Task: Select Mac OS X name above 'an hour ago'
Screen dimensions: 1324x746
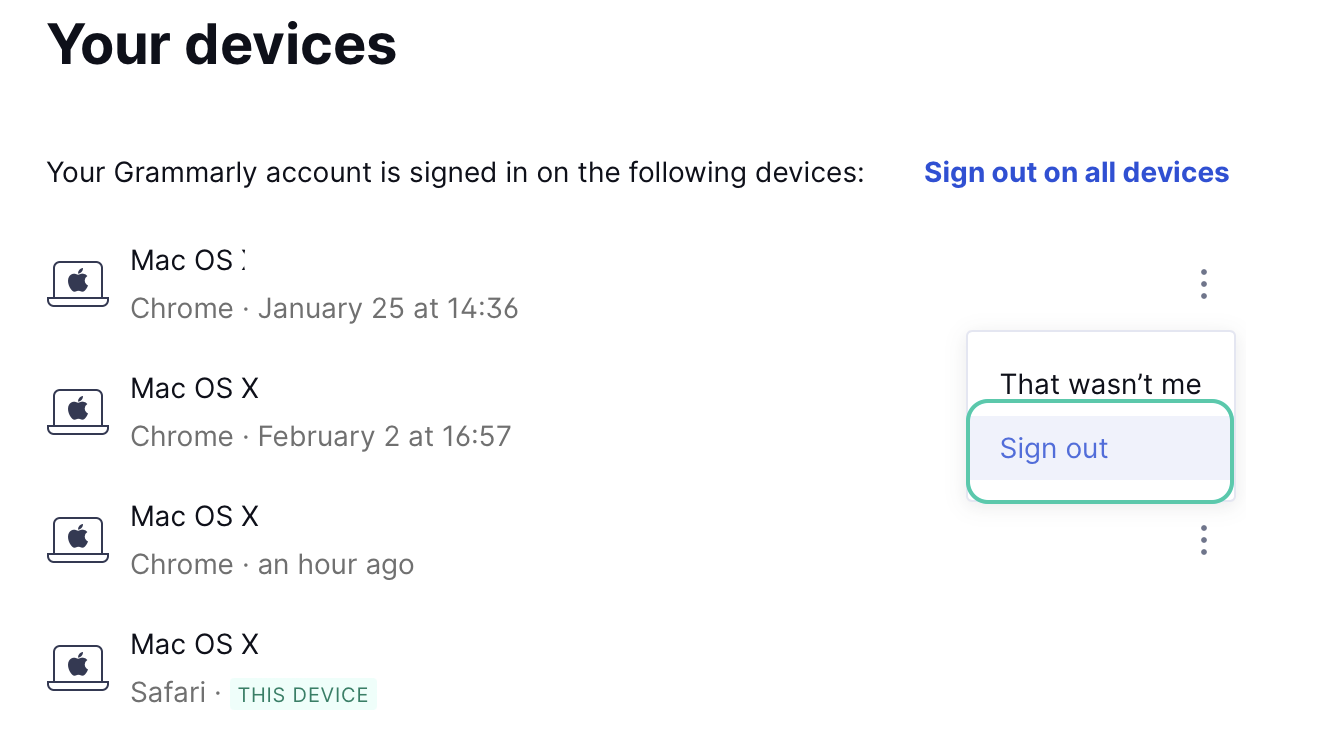Action: point(194,516)
